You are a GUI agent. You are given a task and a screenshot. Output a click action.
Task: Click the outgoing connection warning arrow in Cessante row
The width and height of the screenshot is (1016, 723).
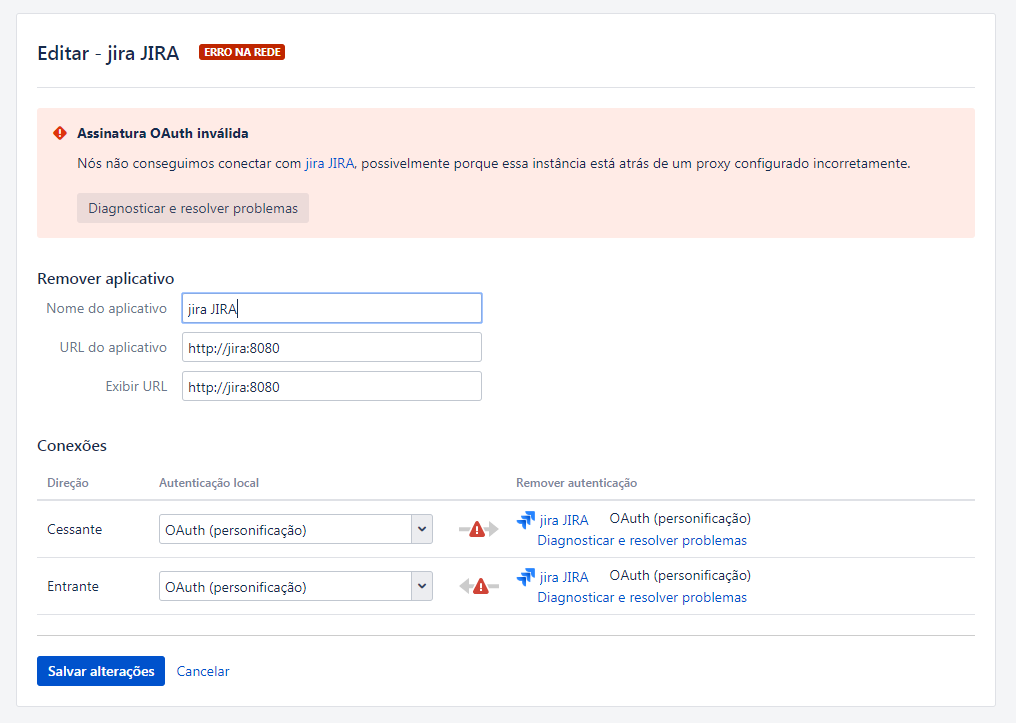[478, 529]
